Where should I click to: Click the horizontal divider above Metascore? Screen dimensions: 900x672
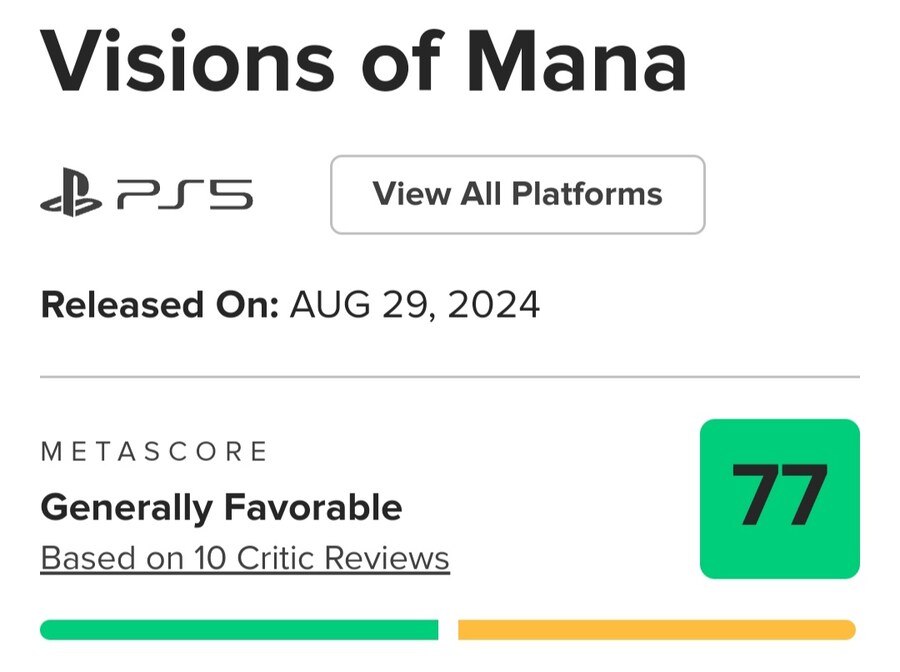pyautogui.click(x=450, y=377)
